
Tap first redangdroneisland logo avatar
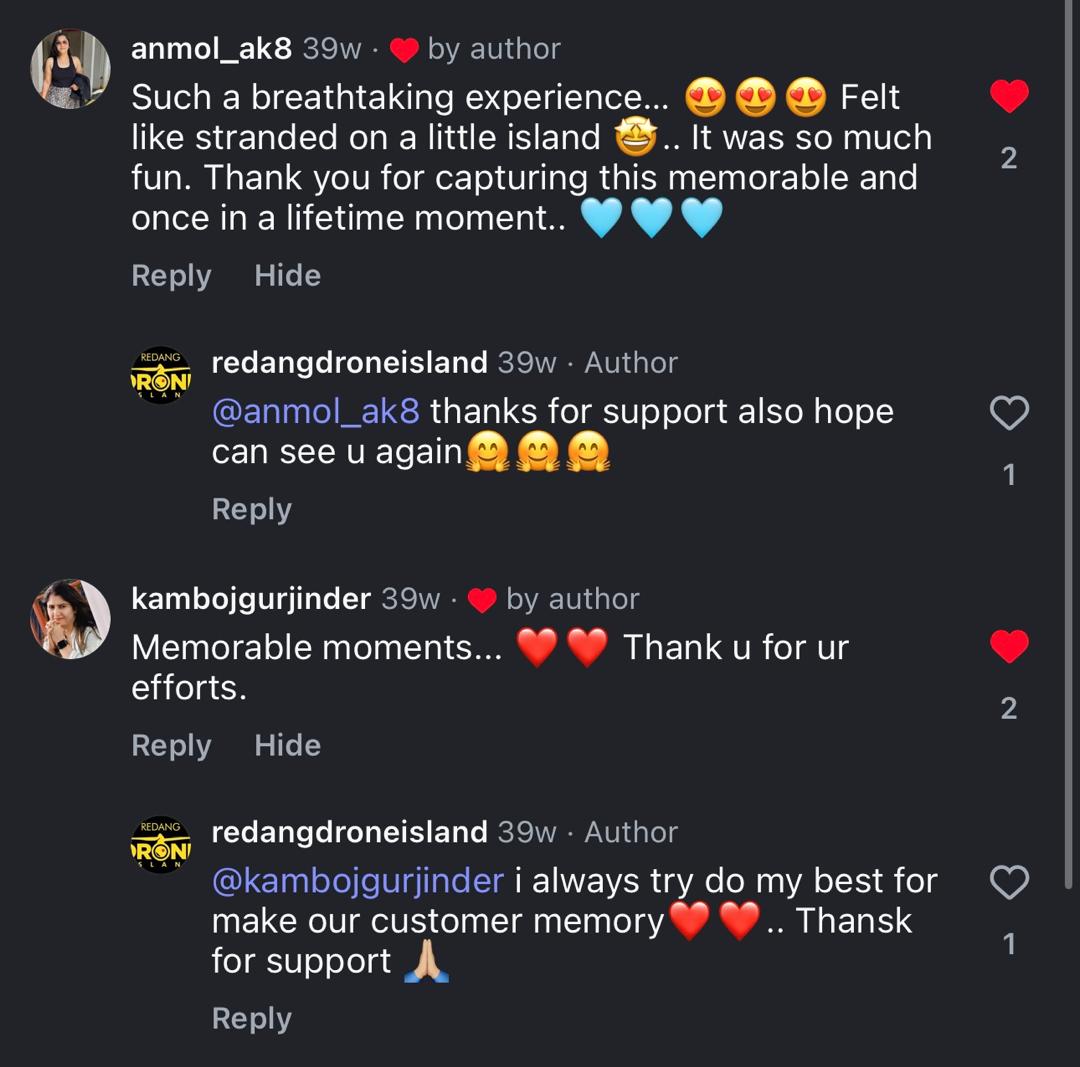tap(161, 376)
